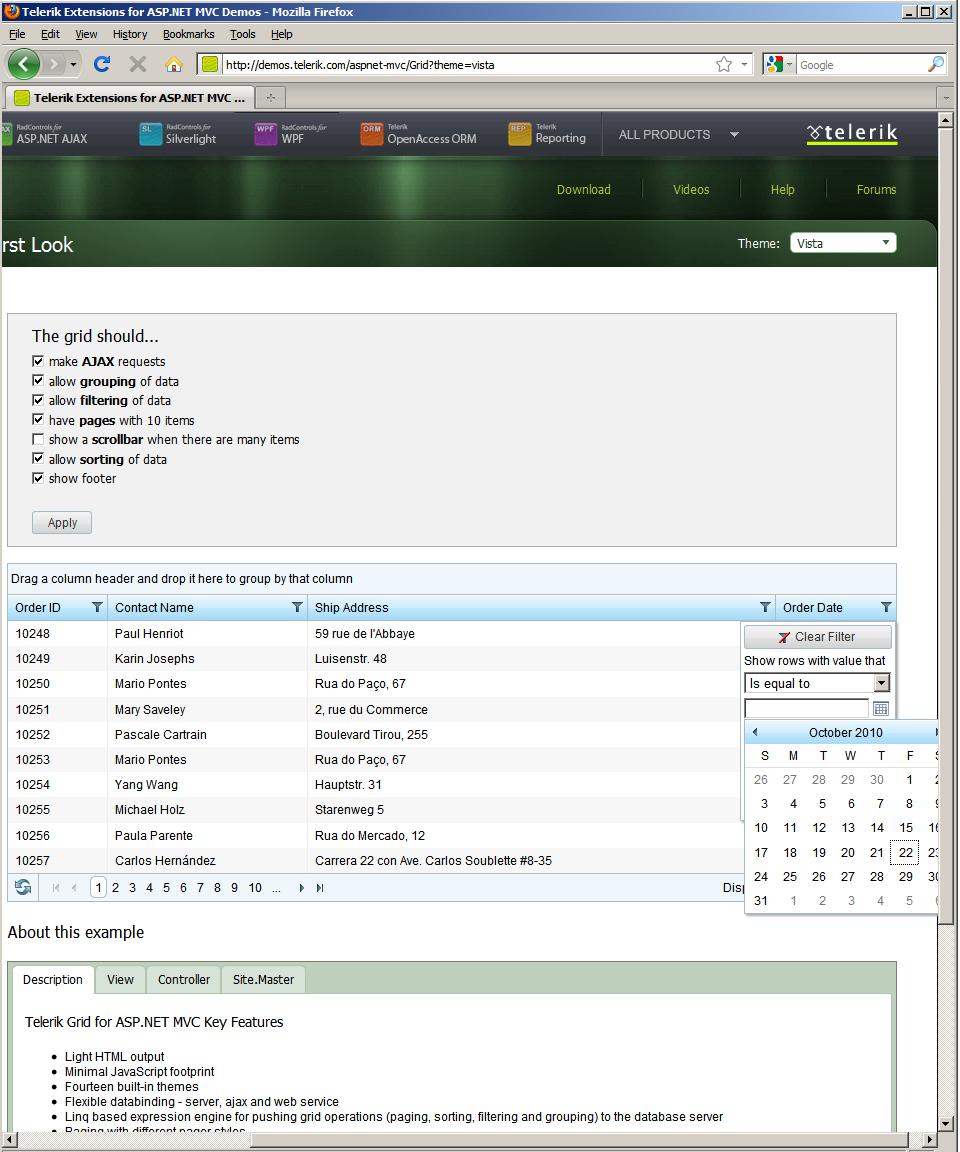The height and width of the screenshot is (1152, 960).
Task: Go to the next grid page arrow
Action: coord(301,888)
